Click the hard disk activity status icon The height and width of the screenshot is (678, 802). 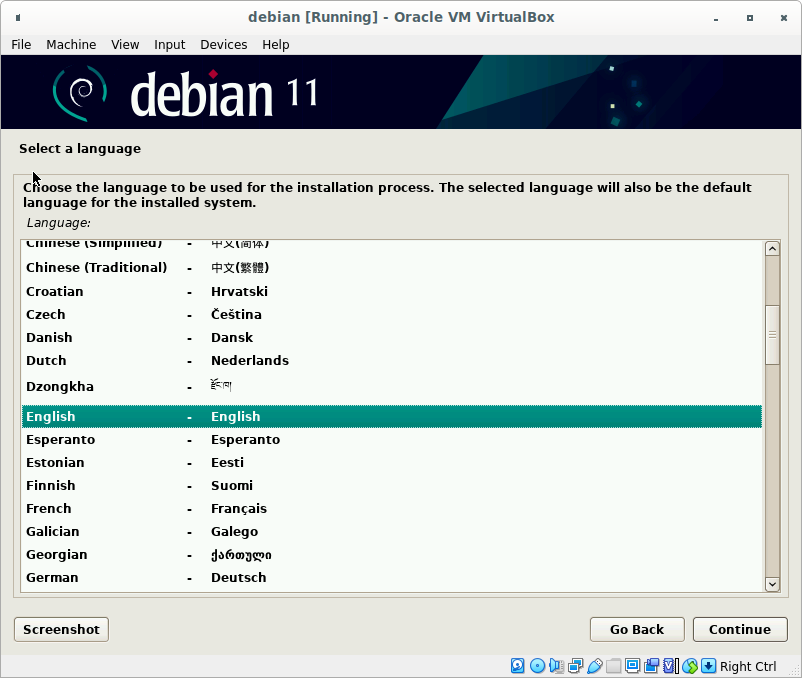[518, 666]
